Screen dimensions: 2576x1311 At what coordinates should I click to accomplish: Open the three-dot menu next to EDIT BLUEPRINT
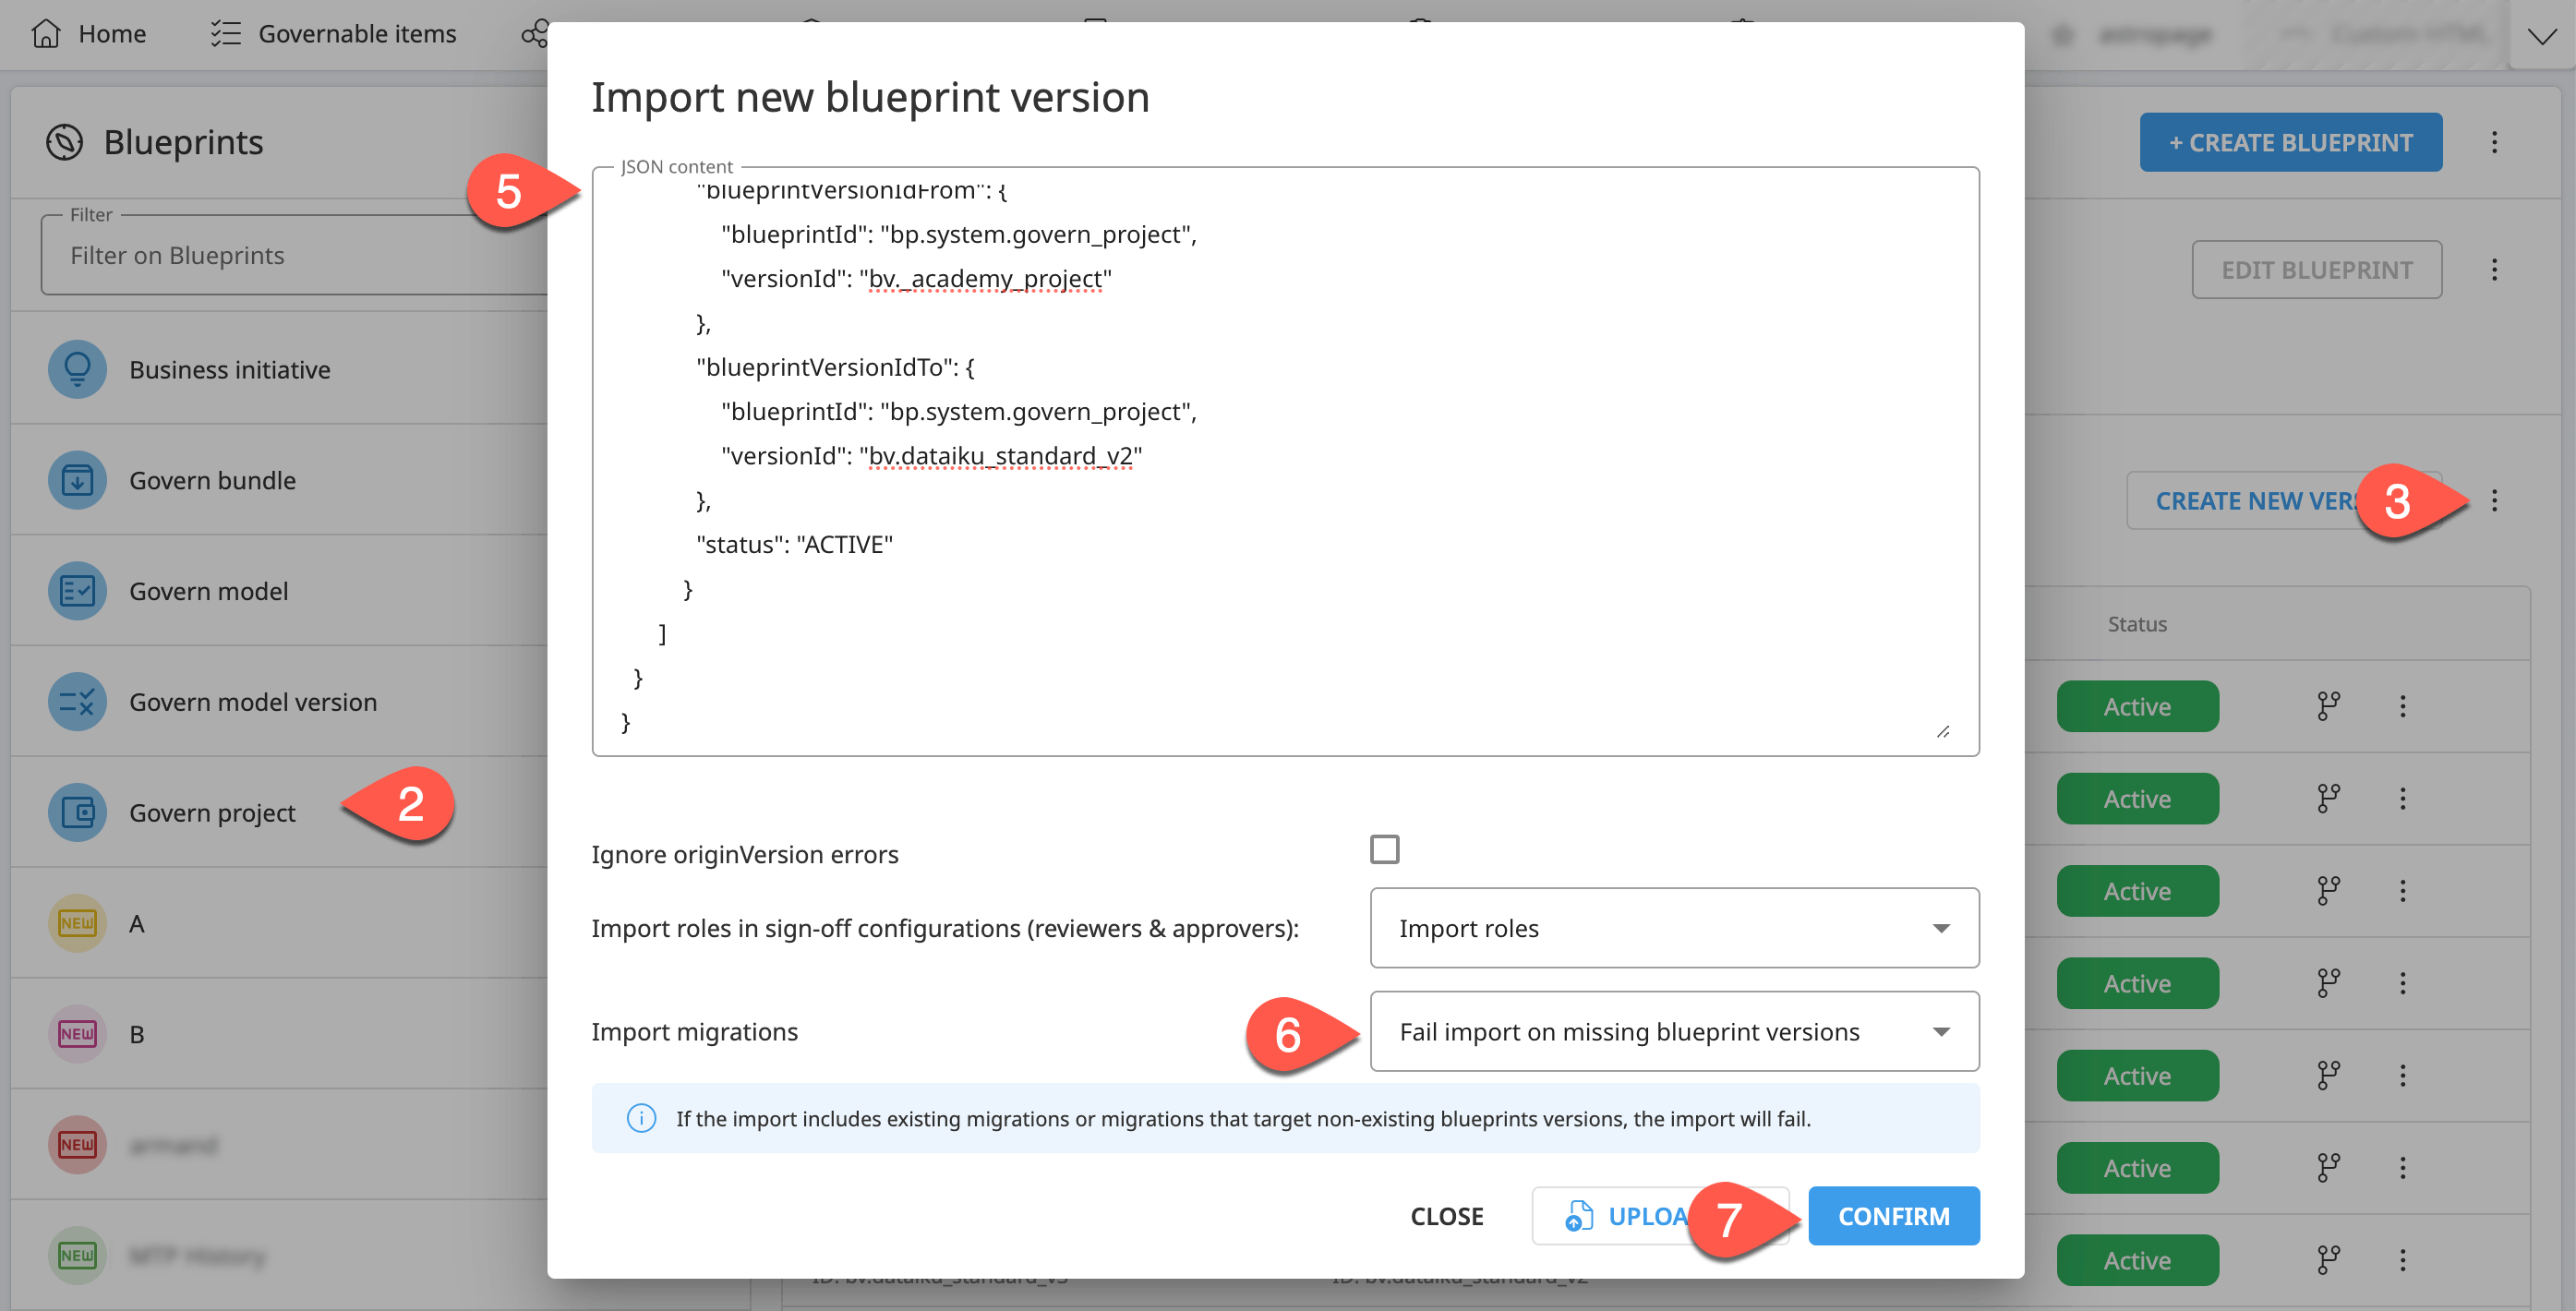coord(2495,269)
